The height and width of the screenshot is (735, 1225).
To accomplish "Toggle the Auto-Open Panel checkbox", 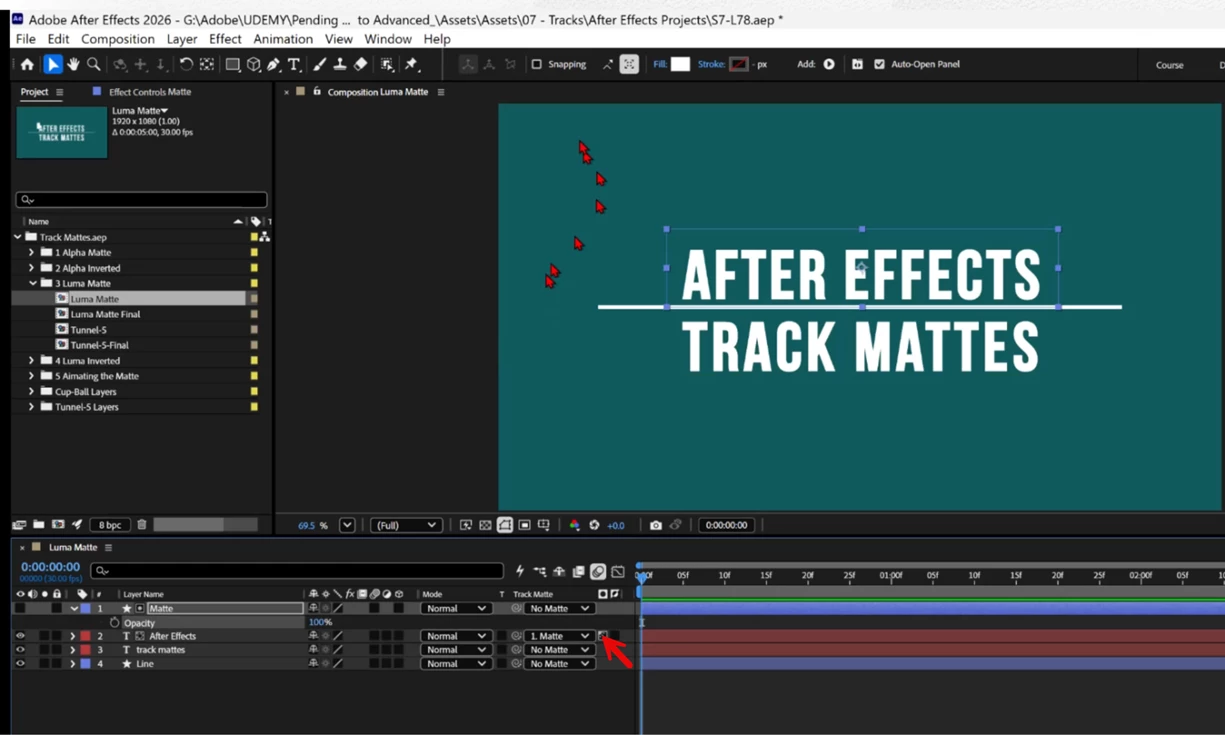I will coord(879,64).
